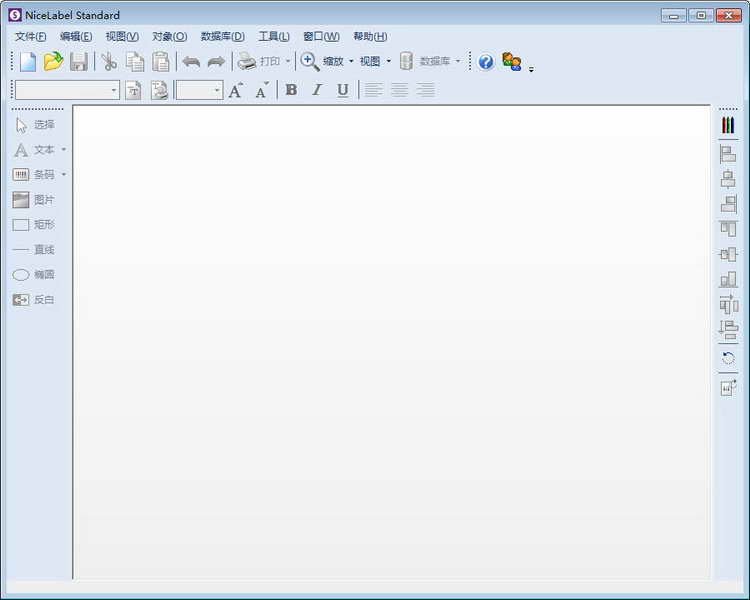Open the 打印 dropdown arrow
The height and width of the screenshot is (600, 750).
[288, 61]
